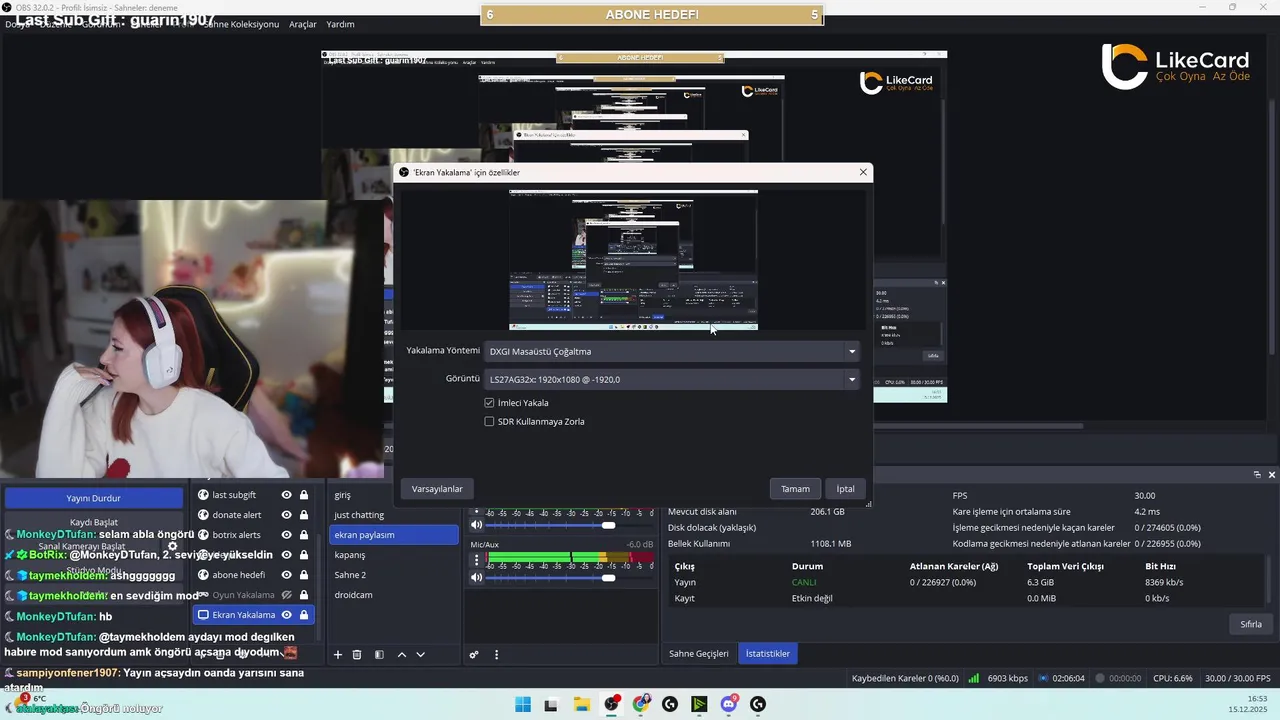Open the Yardım menu
The image size is (1280, 720).
pyautogui.click(x=340, y=24)
